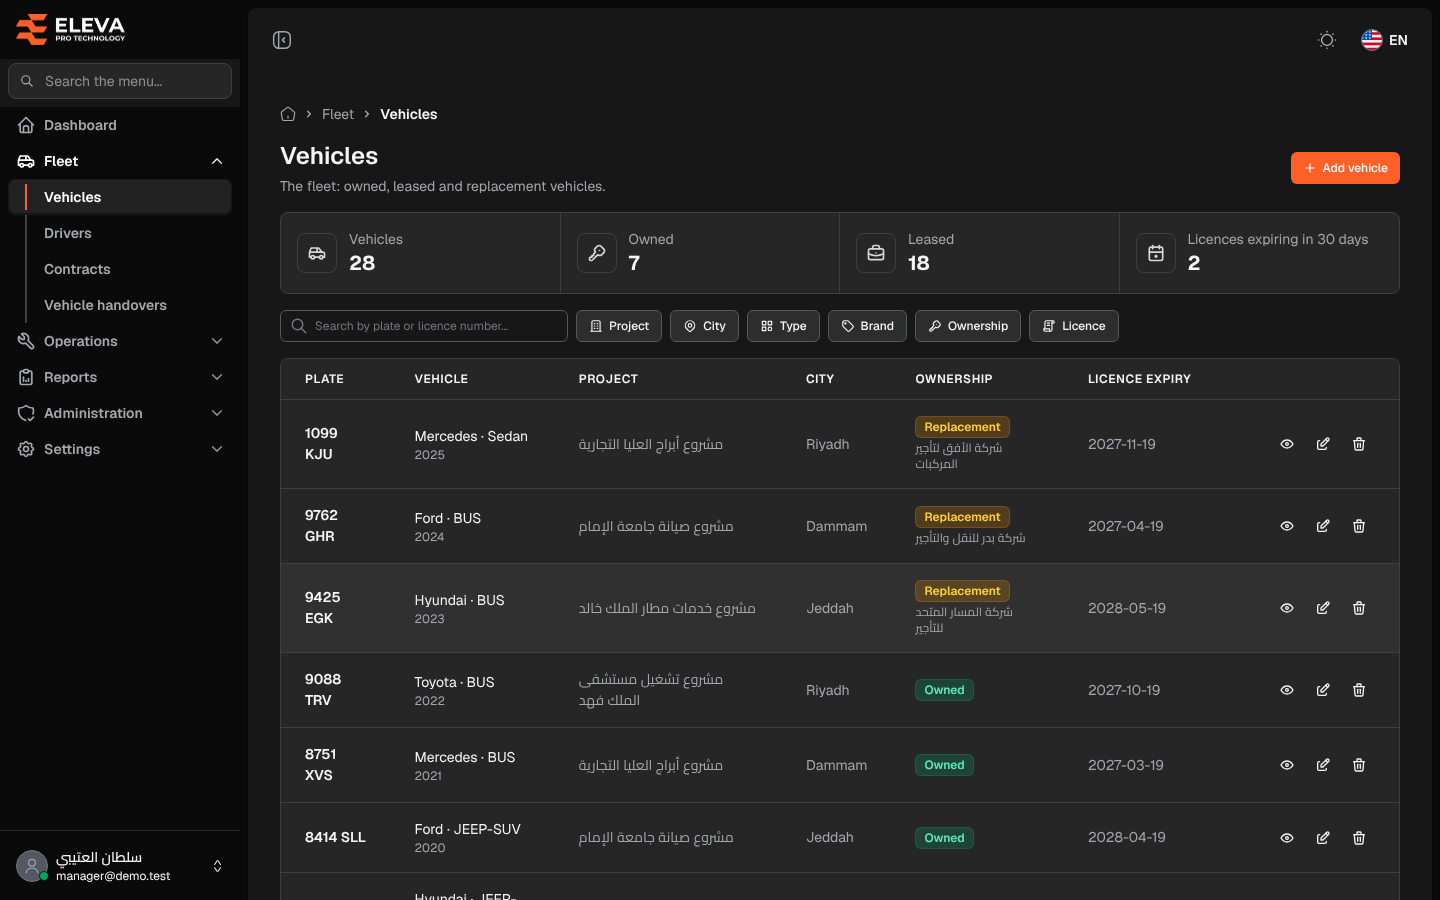Image resolution: width=1440 pixels, height=900 pixels.
Task: Expand the Settings sidebar section
Action: tap(120, 449)
